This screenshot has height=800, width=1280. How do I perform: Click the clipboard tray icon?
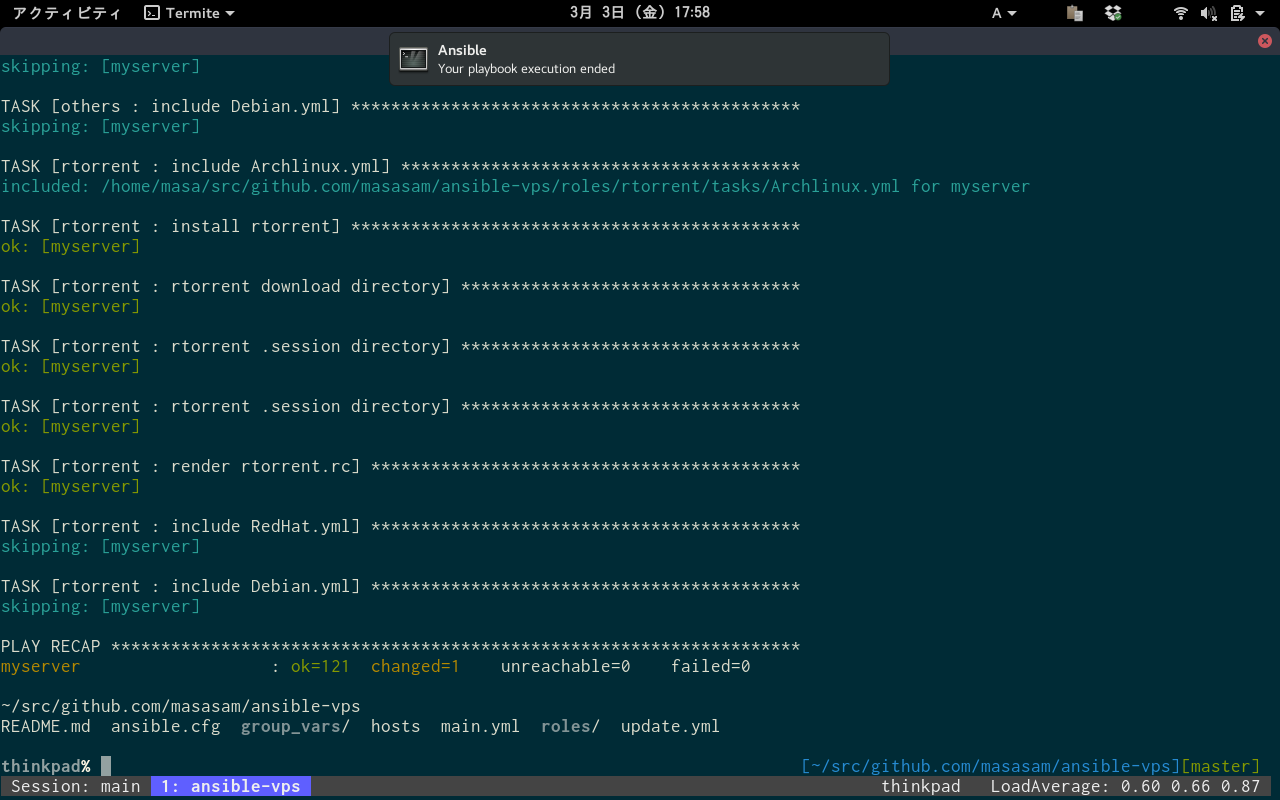(1075, 13)
